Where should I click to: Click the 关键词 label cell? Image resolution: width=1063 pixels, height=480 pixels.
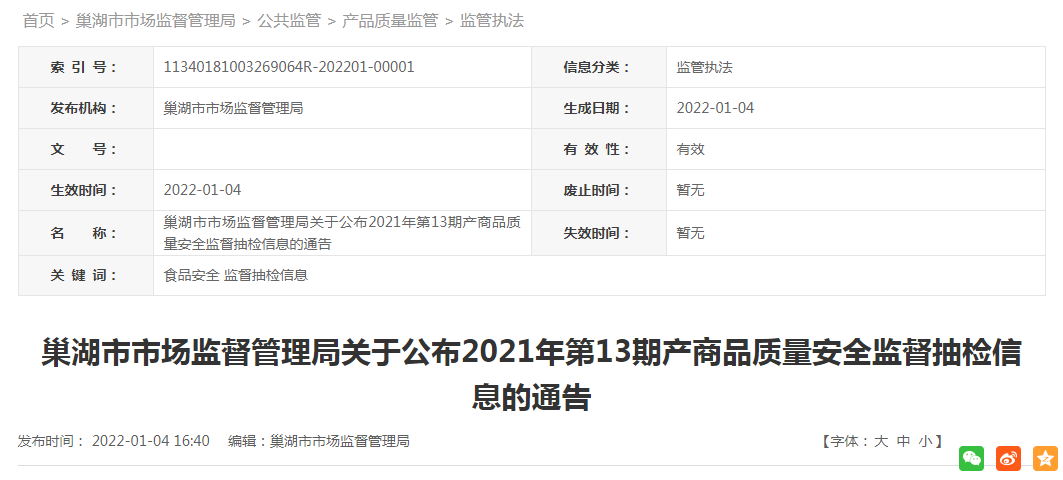86,275
